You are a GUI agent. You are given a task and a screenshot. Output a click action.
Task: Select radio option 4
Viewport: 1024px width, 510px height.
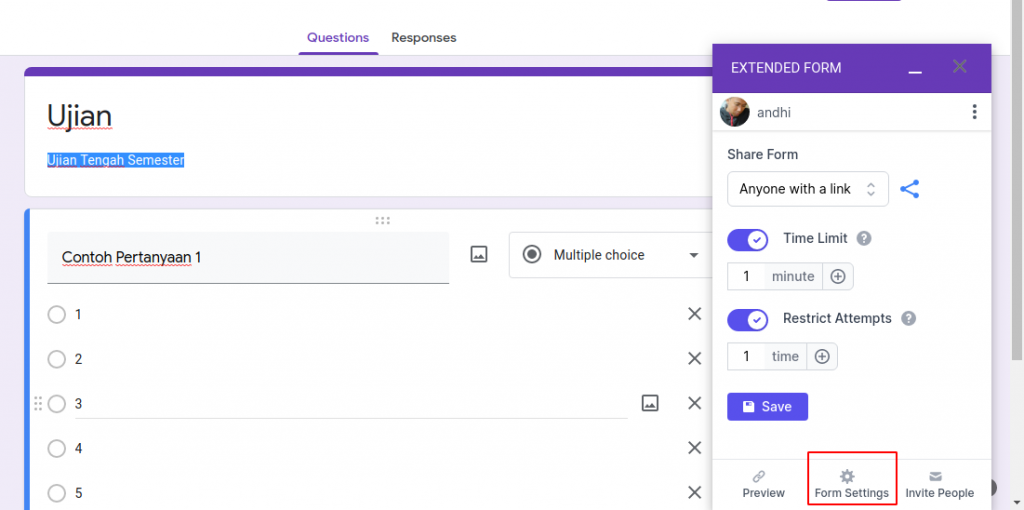(57, 449)
